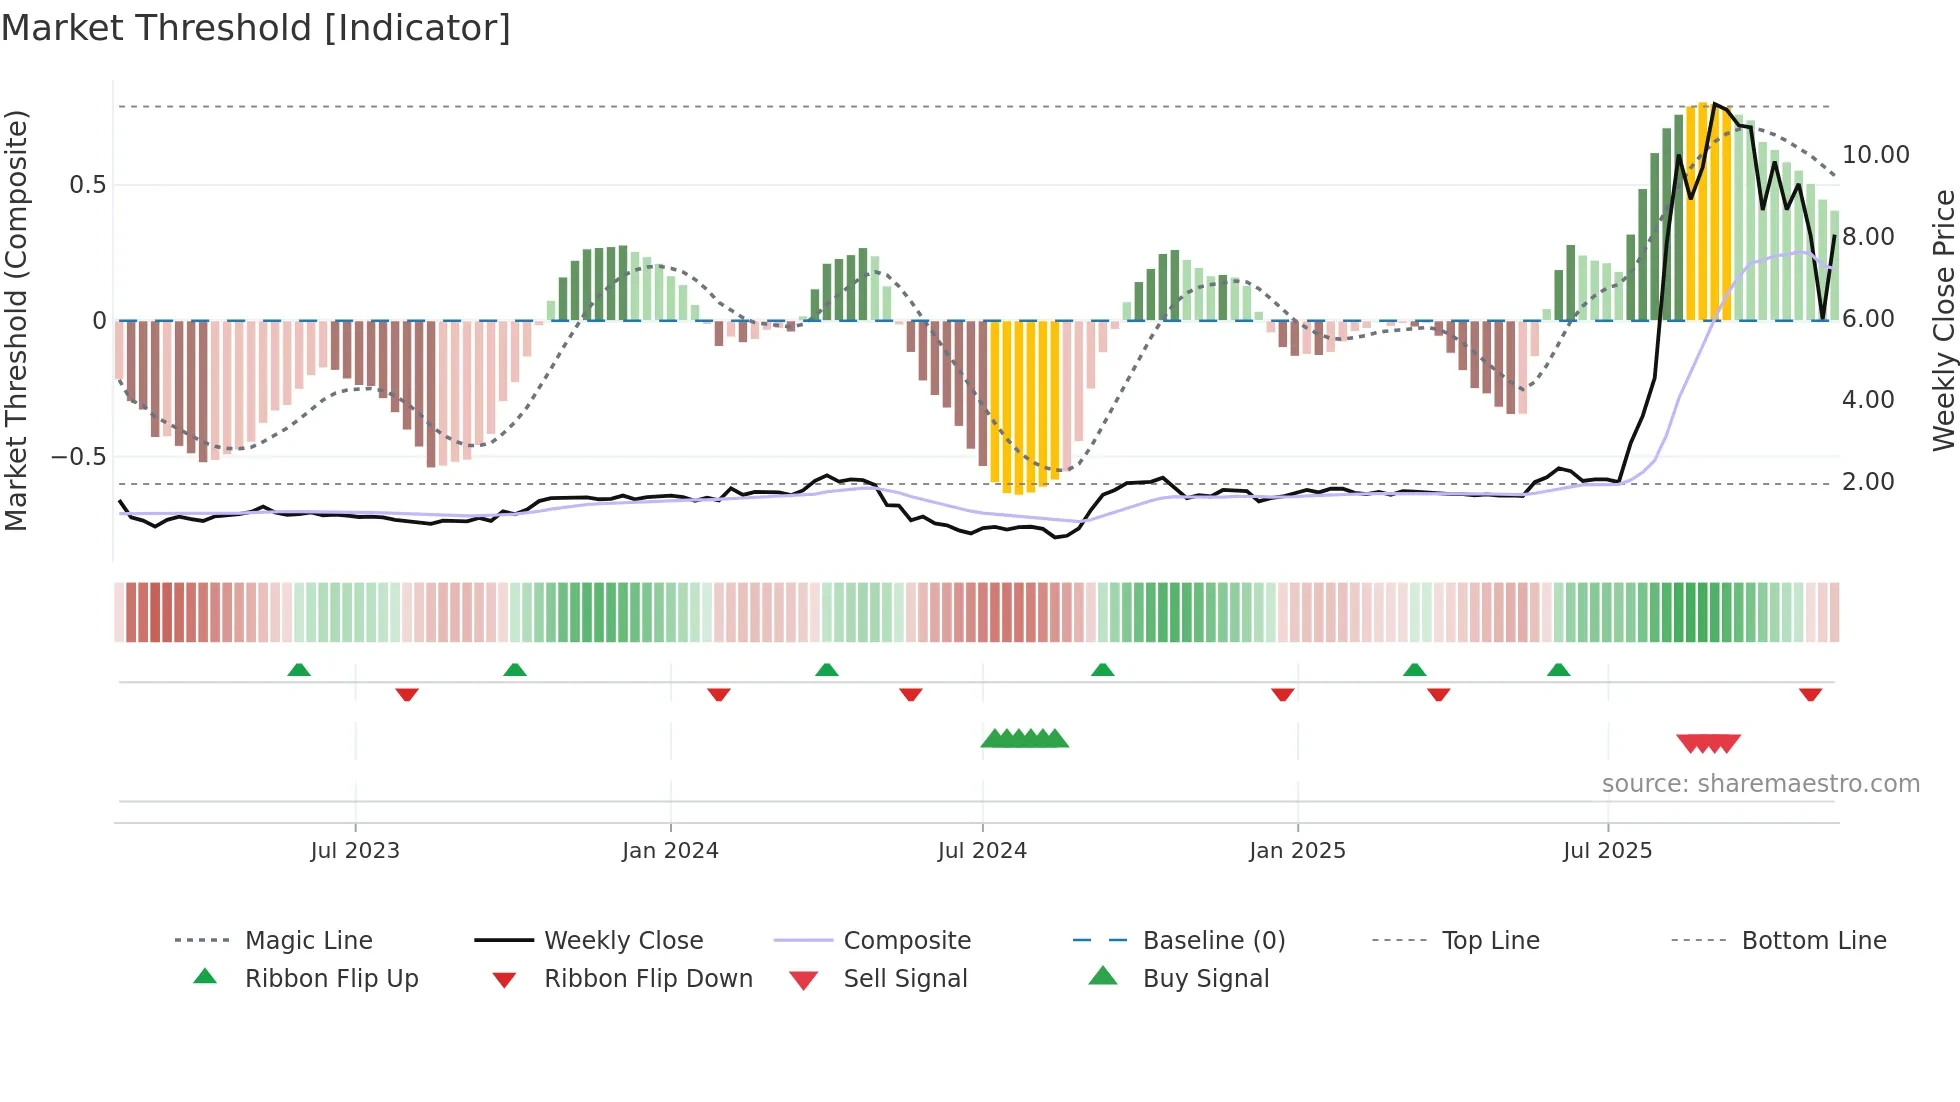Image resolution: width=1960 pixels, height=1102 pixels.
Task: Toggle the Magic Line series in legend
Action: point(308,940)
